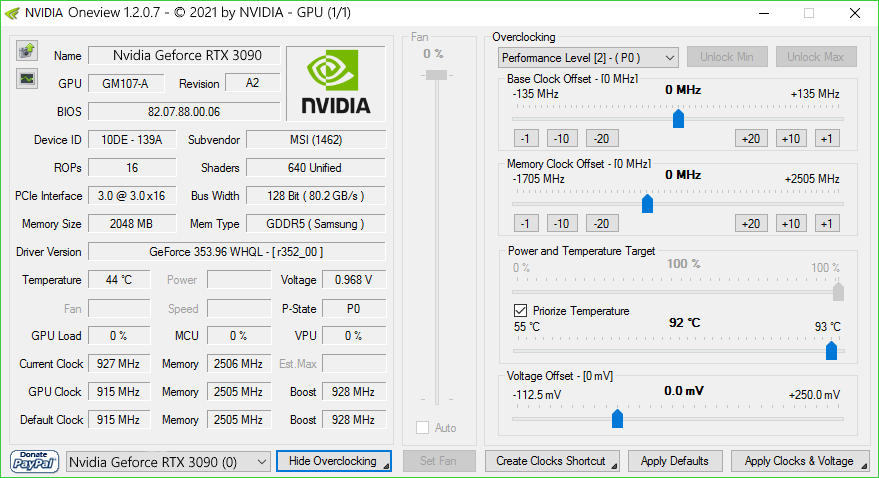Minimize the NVIDIA Oneview window
Screen dimensions: 879x478
(x=765, y=13)
